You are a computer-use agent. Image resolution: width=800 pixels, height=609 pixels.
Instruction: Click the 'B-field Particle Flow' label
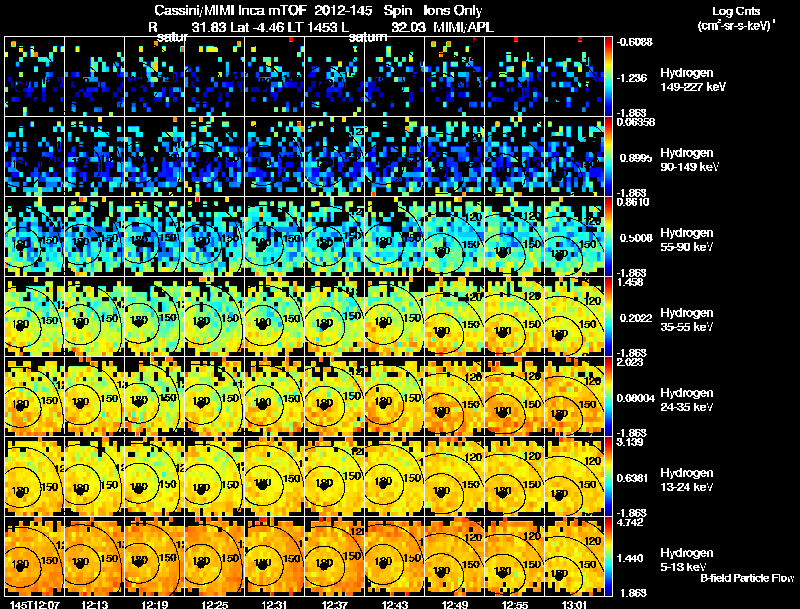click(x=747, y=578)
